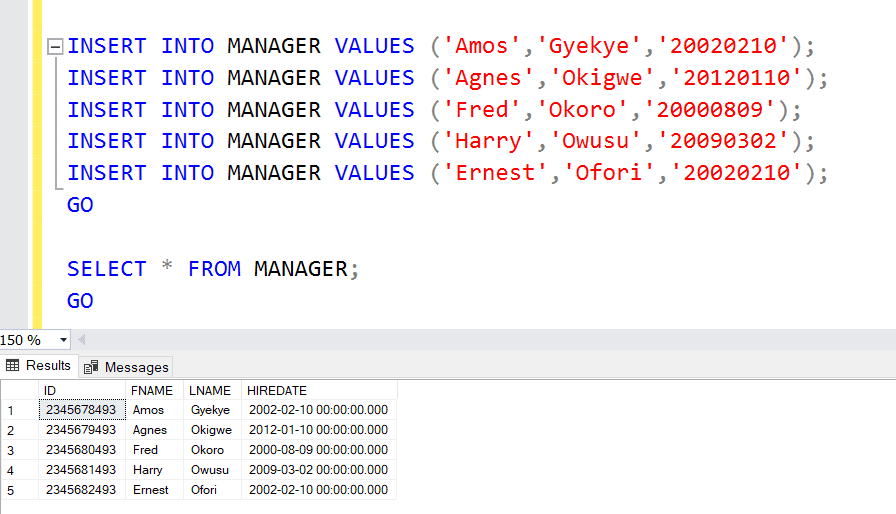The width and height of the screenshot is (896, 514).
Task: Click the Okoro last name cell
Action: [x=208, y=450]
